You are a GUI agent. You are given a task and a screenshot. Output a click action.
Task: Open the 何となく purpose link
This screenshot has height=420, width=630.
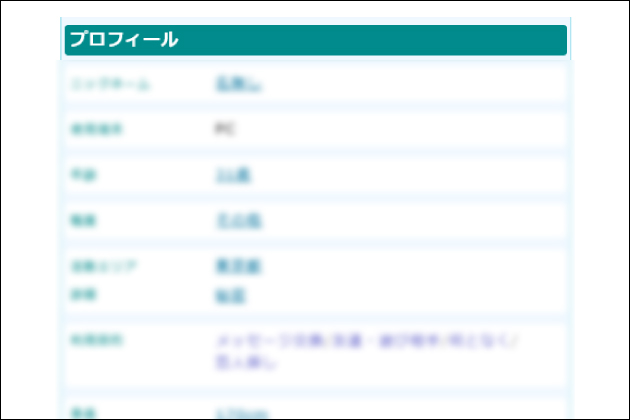point(484,341)
